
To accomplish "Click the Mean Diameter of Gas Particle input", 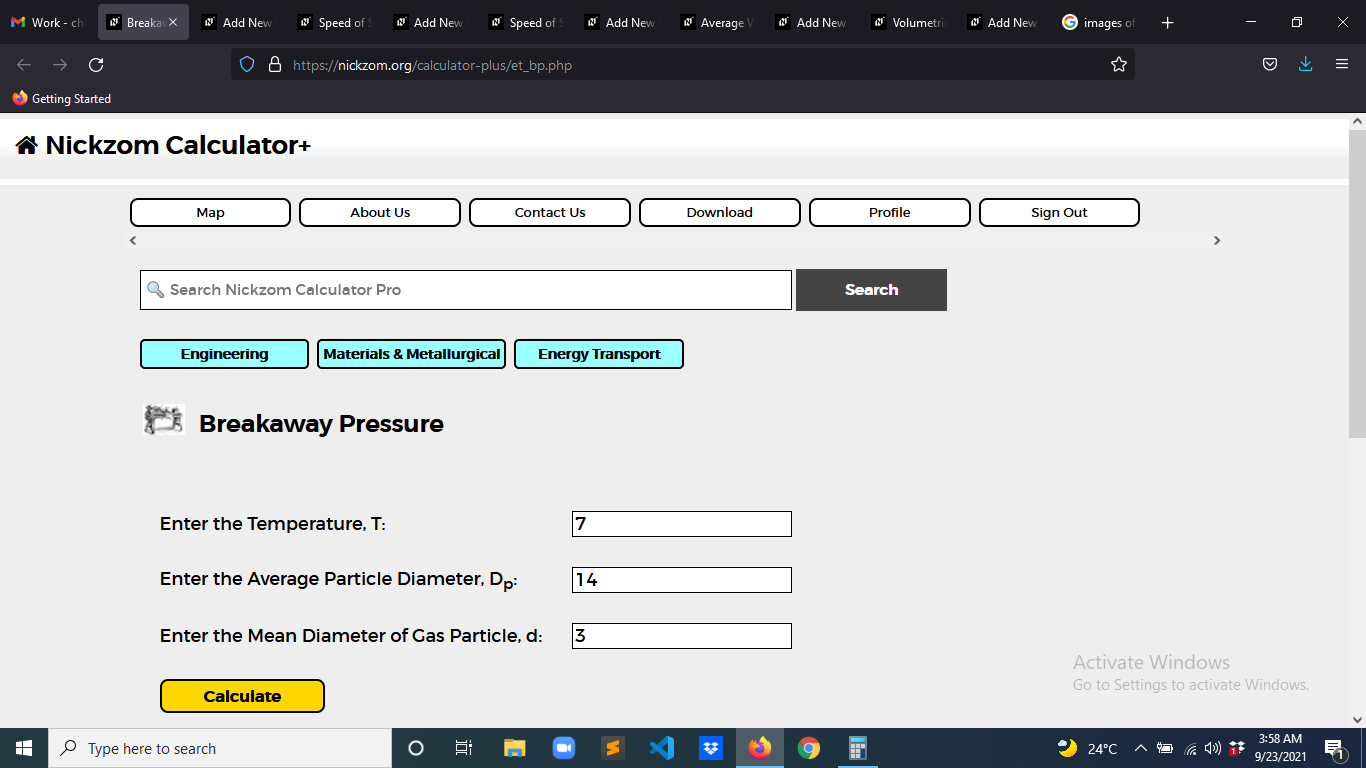I will [682, 636].
